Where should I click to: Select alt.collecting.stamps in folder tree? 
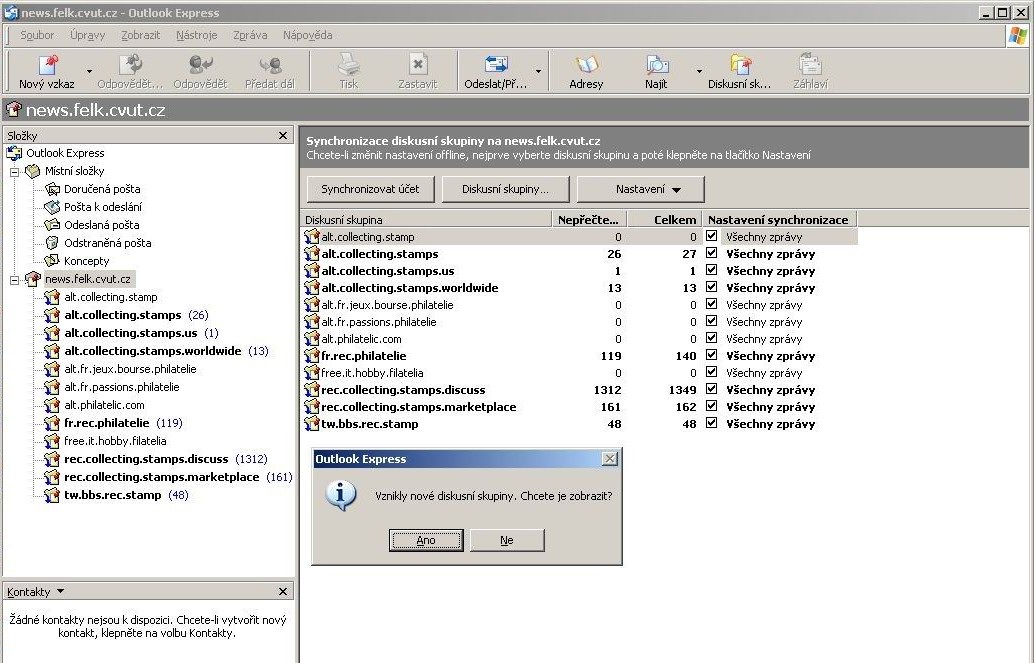123,315
